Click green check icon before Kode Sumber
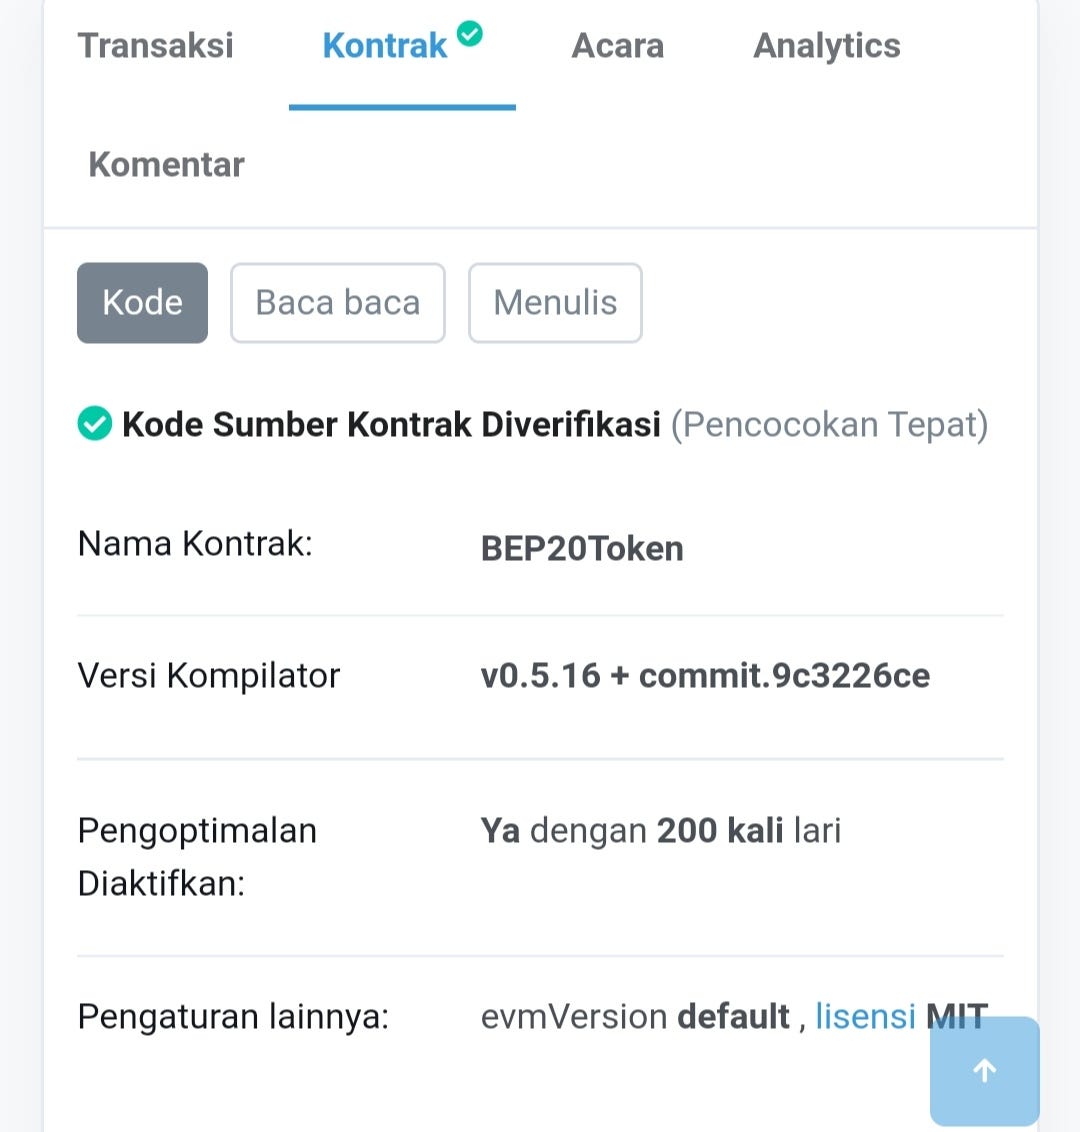 [95, 423]
